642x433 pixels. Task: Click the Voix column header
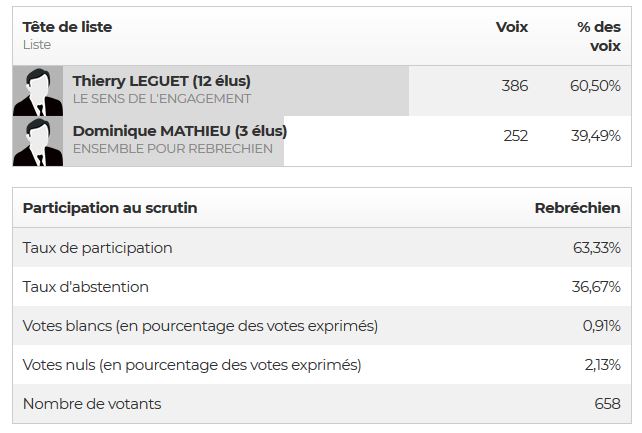click(x=511, y=27)
